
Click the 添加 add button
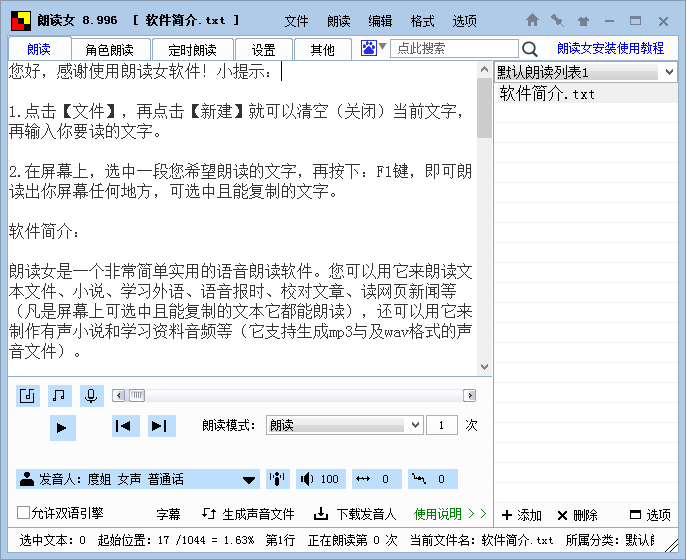[522, 515]
